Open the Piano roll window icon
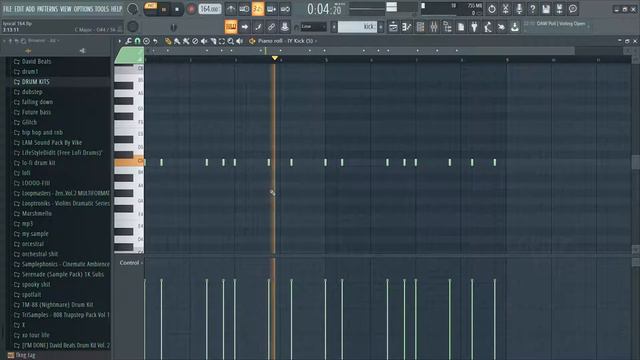Image resolution: width=640 pixels, height=360 pixels. point(407,27)
